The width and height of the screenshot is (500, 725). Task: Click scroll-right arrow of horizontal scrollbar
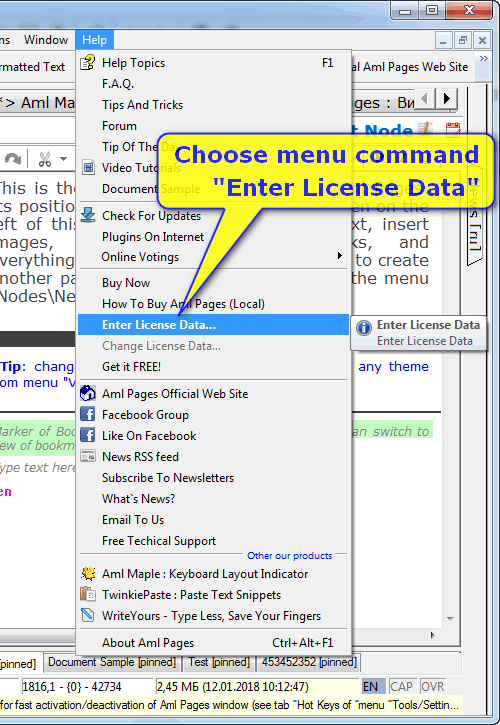tap(432, 635)
